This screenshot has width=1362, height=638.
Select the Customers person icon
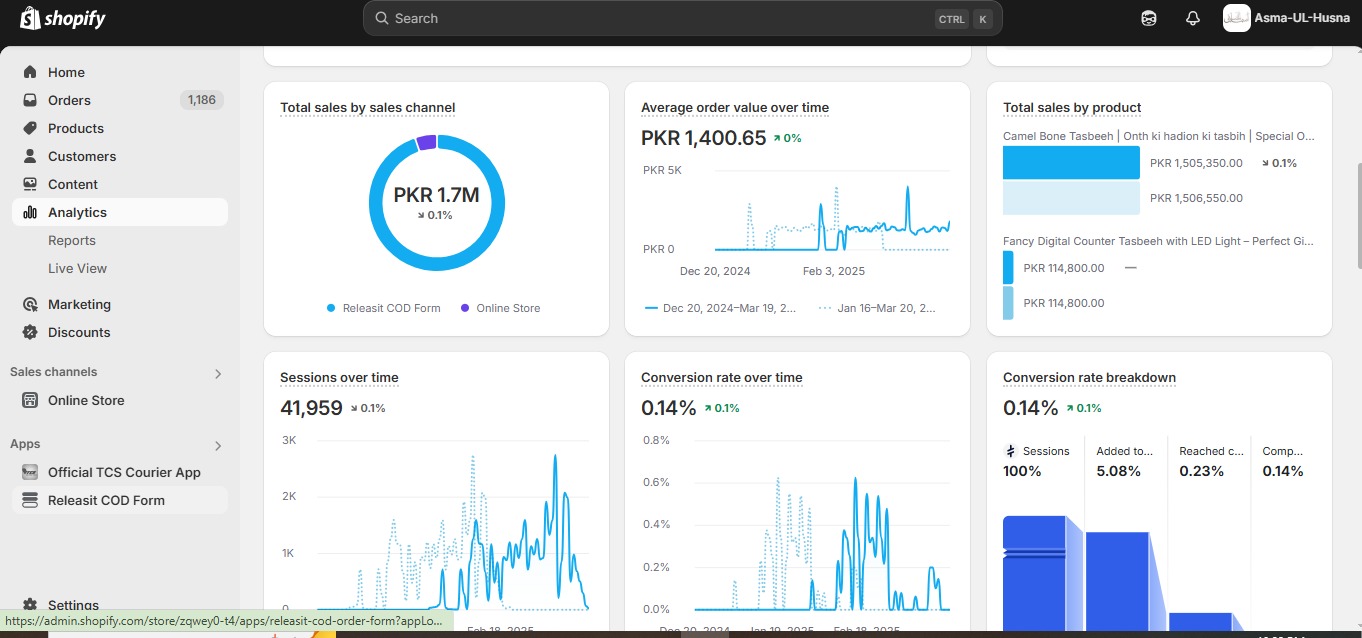coord(30,156)
